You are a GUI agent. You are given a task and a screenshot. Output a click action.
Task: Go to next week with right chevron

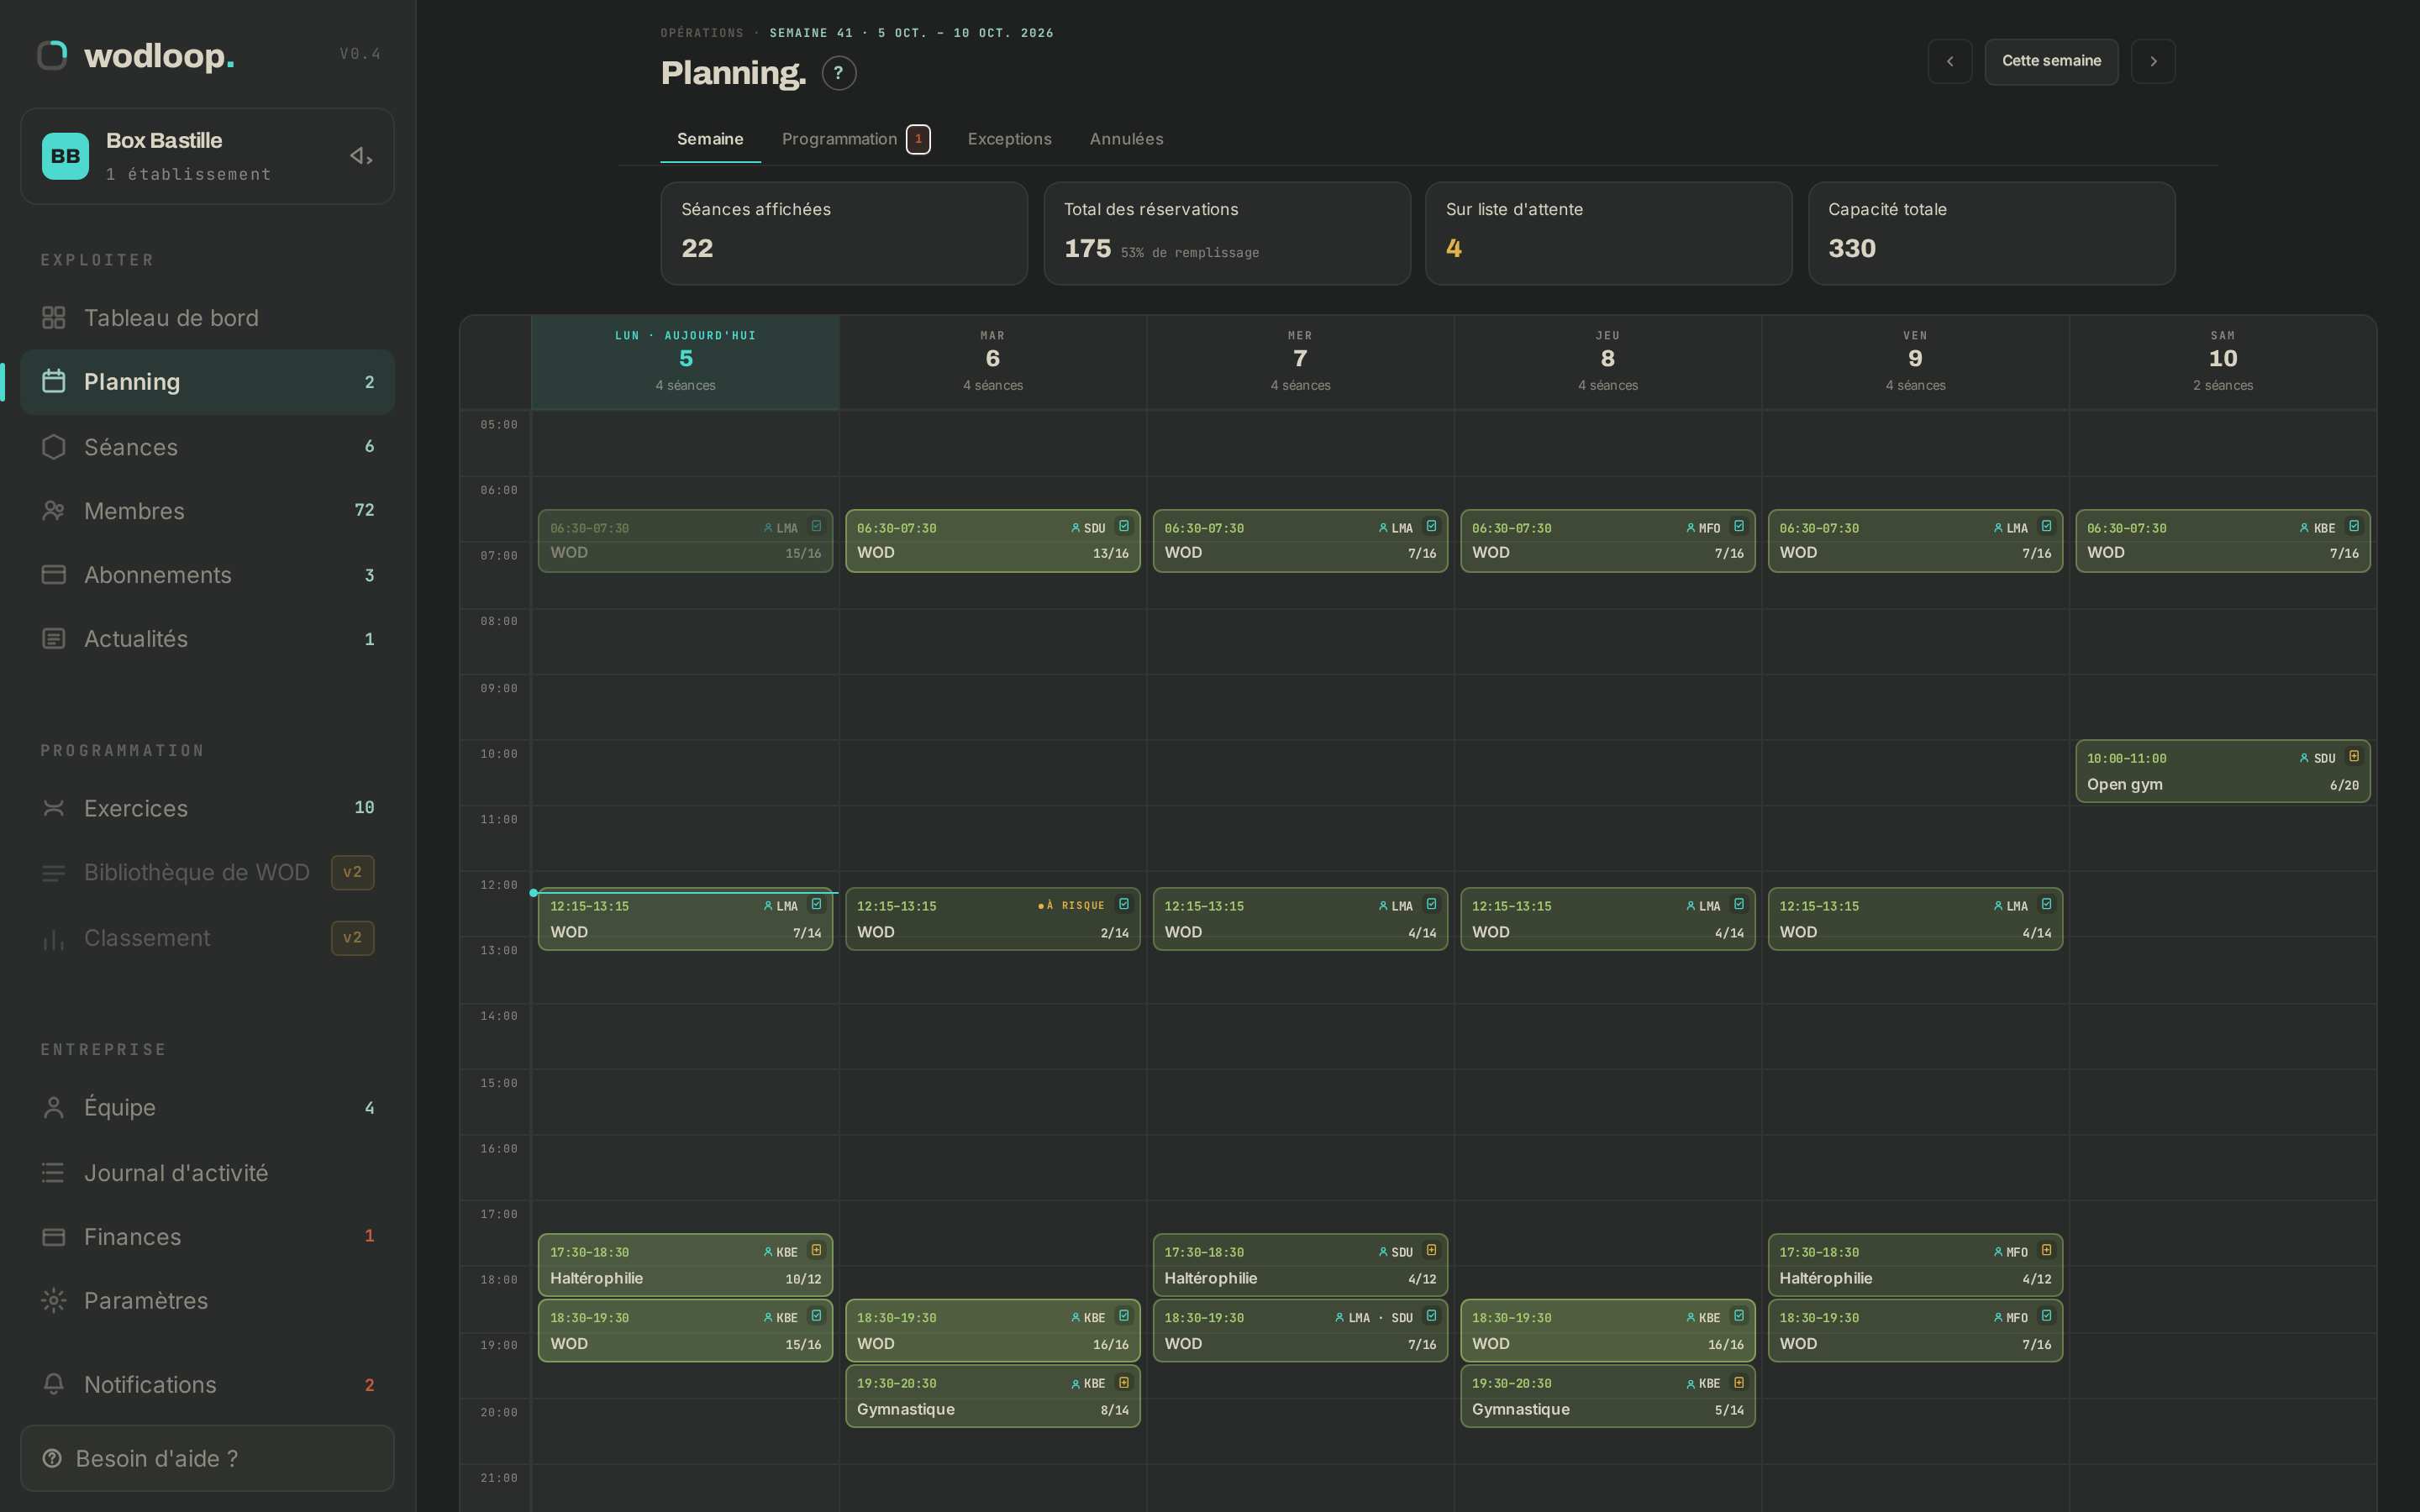2152,61
